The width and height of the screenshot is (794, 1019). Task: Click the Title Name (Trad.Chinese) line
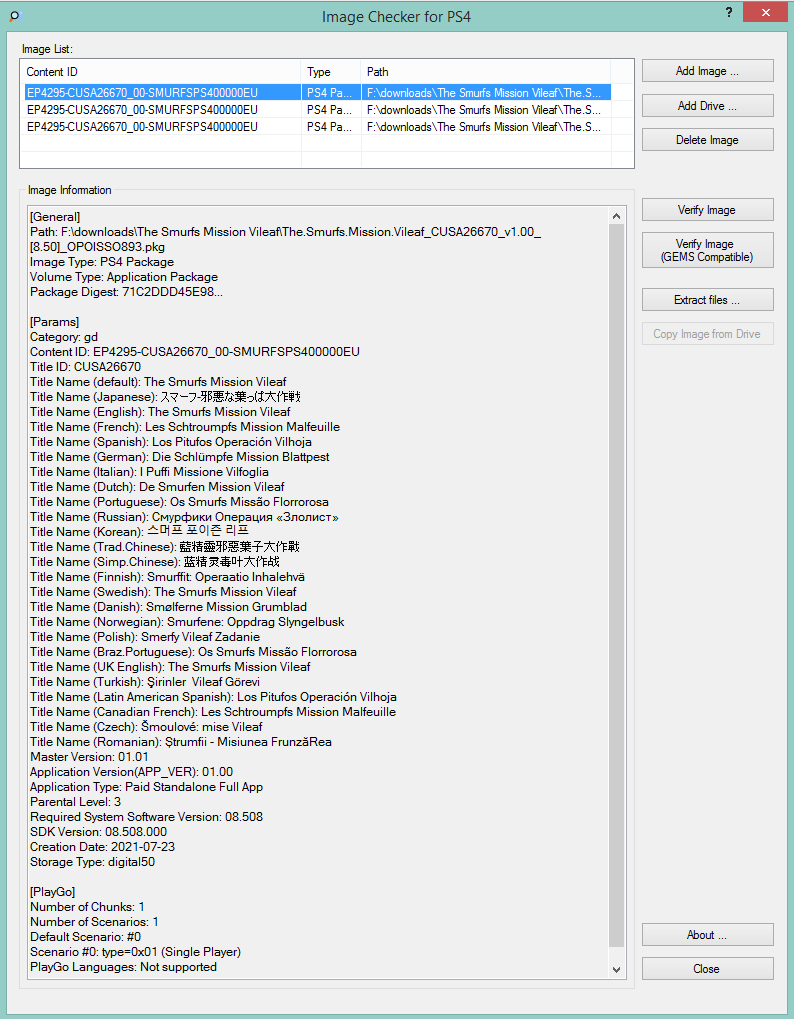pos(165,546)
